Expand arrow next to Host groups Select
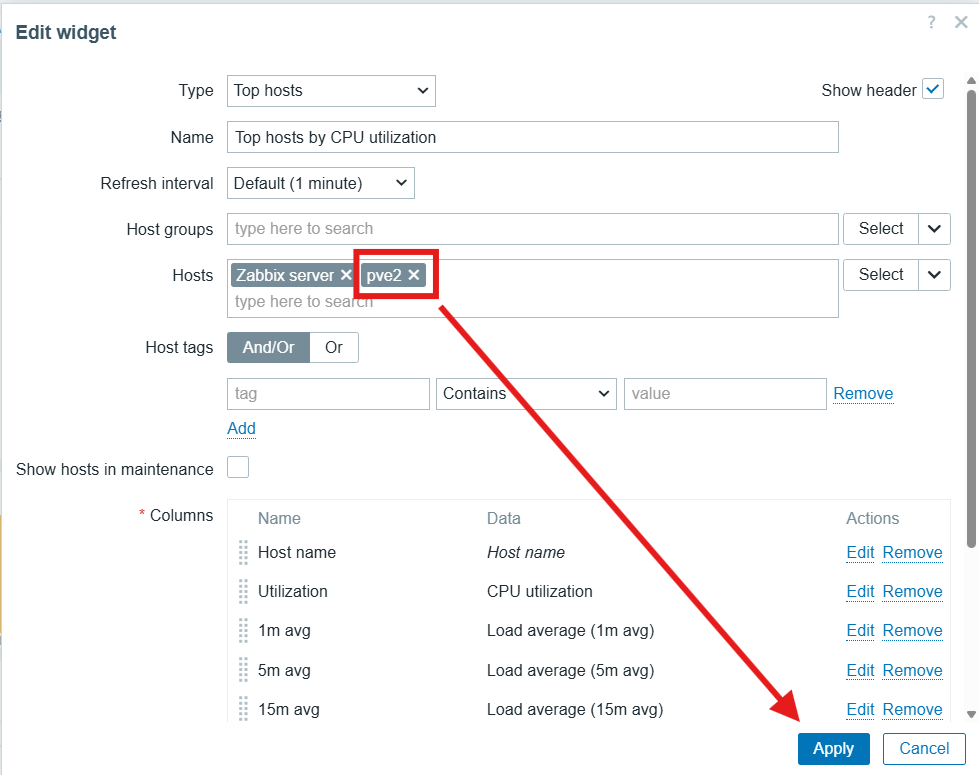Image resolution: width=979 pixels, height=775 pixels. pyautogui.click(x=934, y=229)
